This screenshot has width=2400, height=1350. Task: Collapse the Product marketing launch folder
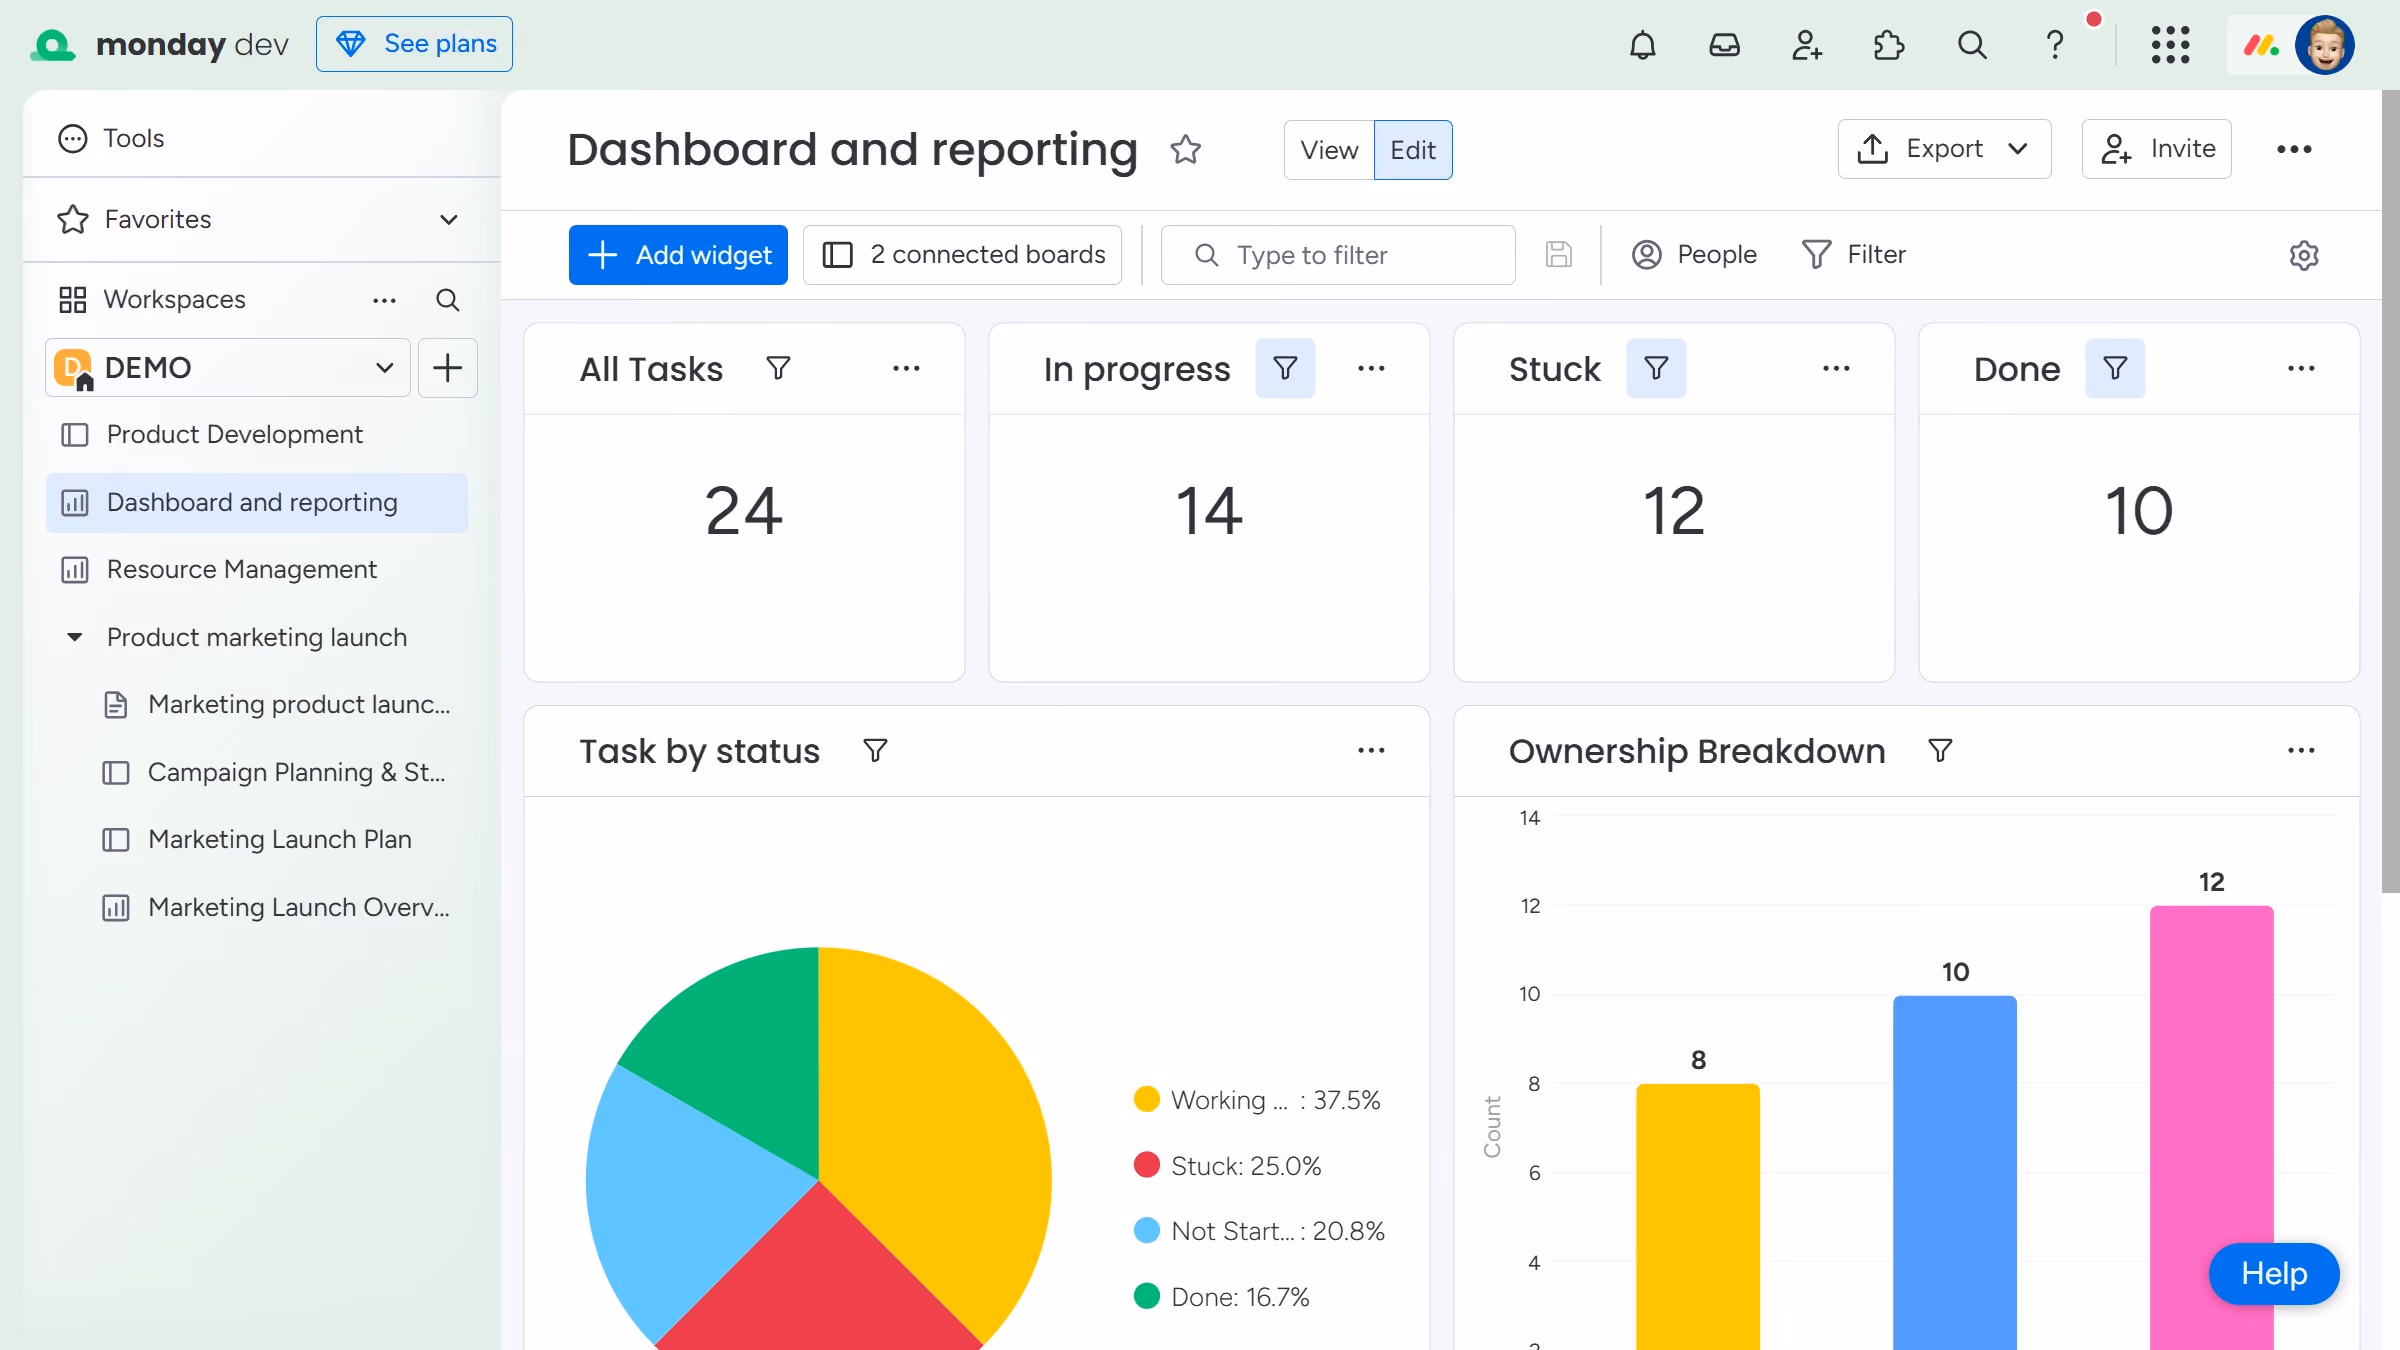pyautogui.click(x=74, y=637)
